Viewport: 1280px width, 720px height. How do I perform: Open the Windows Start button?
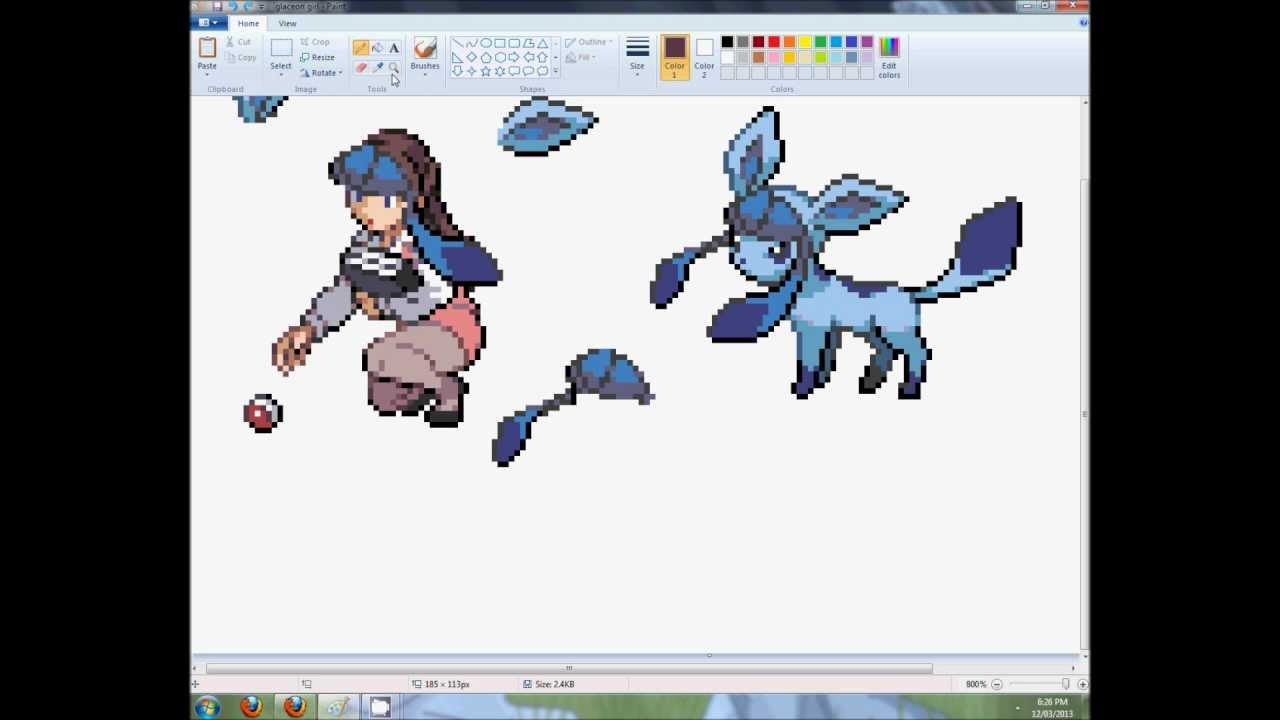click(x=208, y=707)
